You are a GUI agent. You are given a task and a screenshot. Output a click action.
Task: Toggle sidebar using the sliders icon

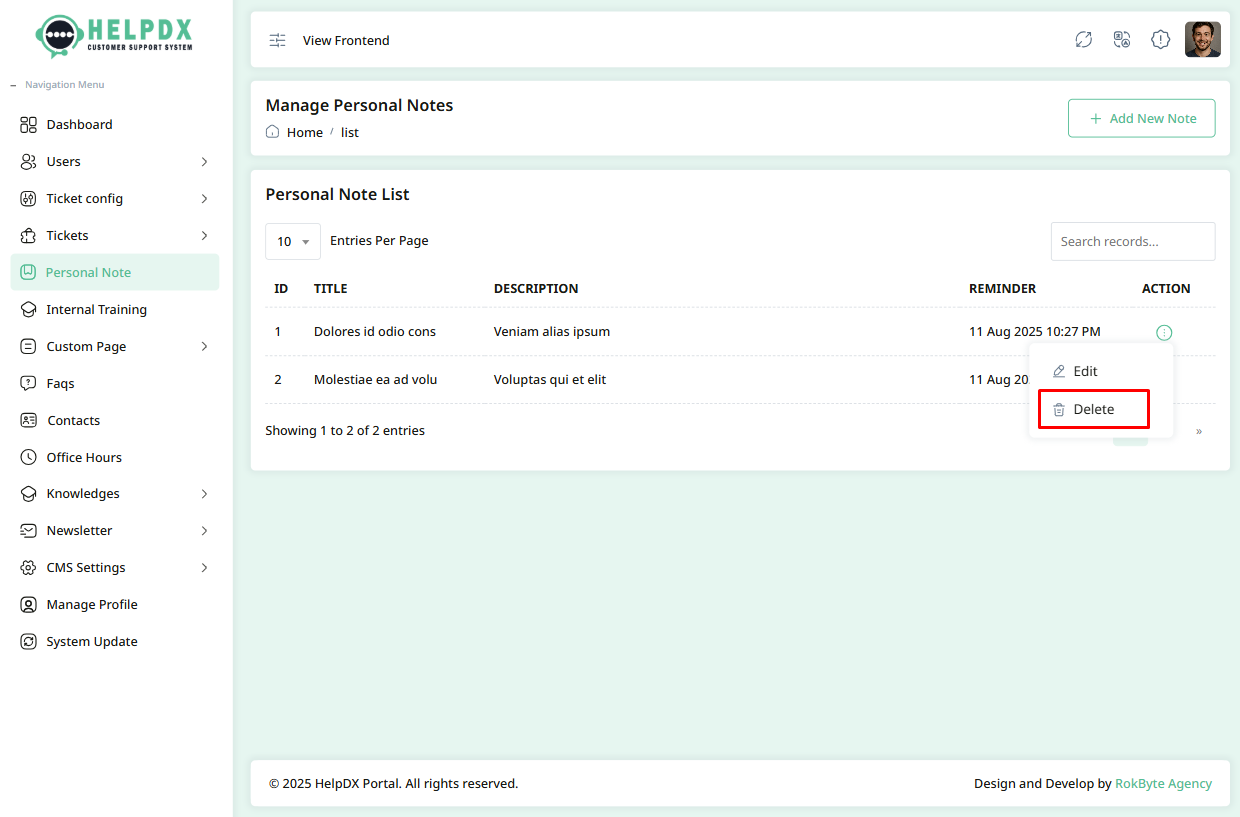(277, 41)
